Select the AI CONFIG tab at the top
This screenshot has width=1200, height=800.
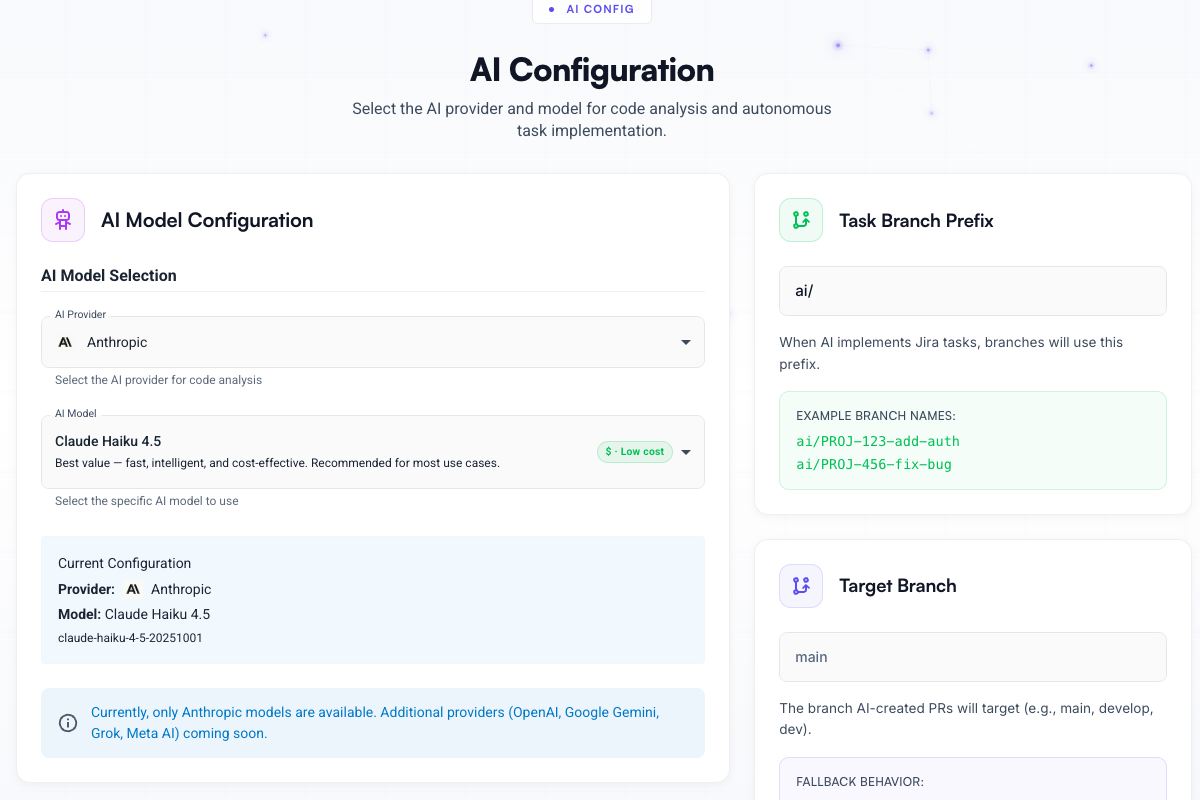[592, 10]
